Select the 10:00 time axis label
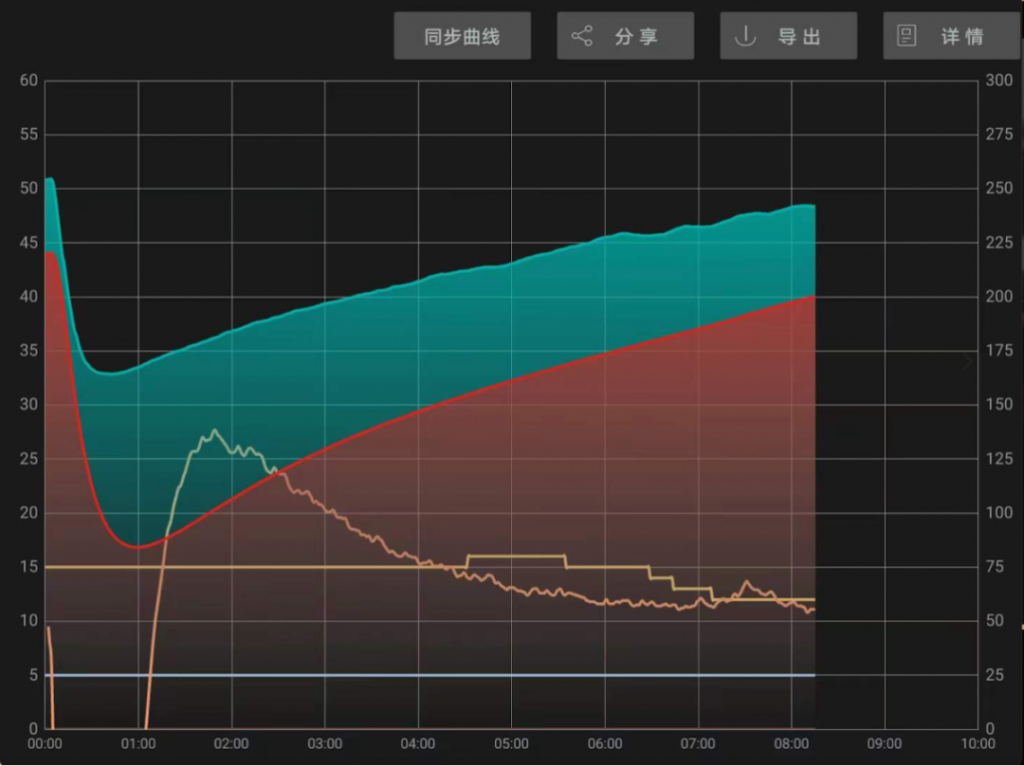This screenshot has height=766, width=1024. point(978,744)
